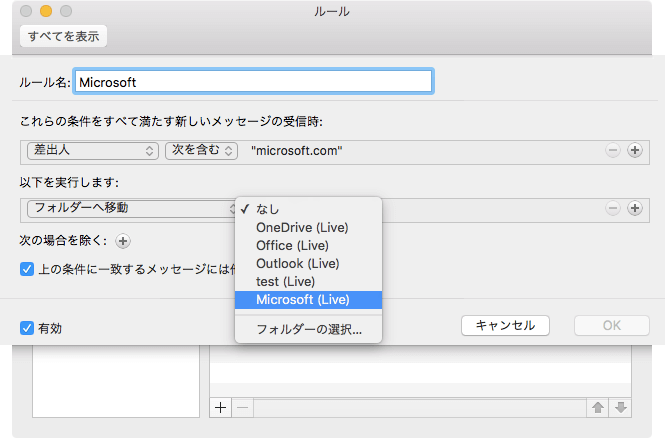Remove selected rule with minus button below the list
The height and width of the screenshot is (438, 665).
[x=243, y=408]
